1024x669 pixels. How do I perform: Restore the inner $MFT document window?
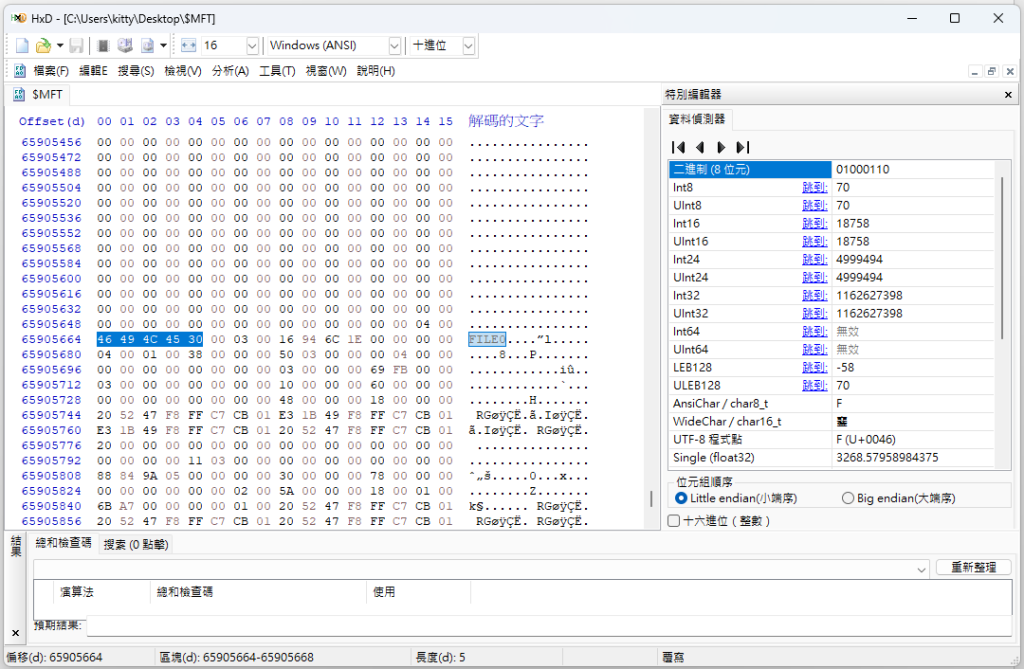[x=992, y=71]
